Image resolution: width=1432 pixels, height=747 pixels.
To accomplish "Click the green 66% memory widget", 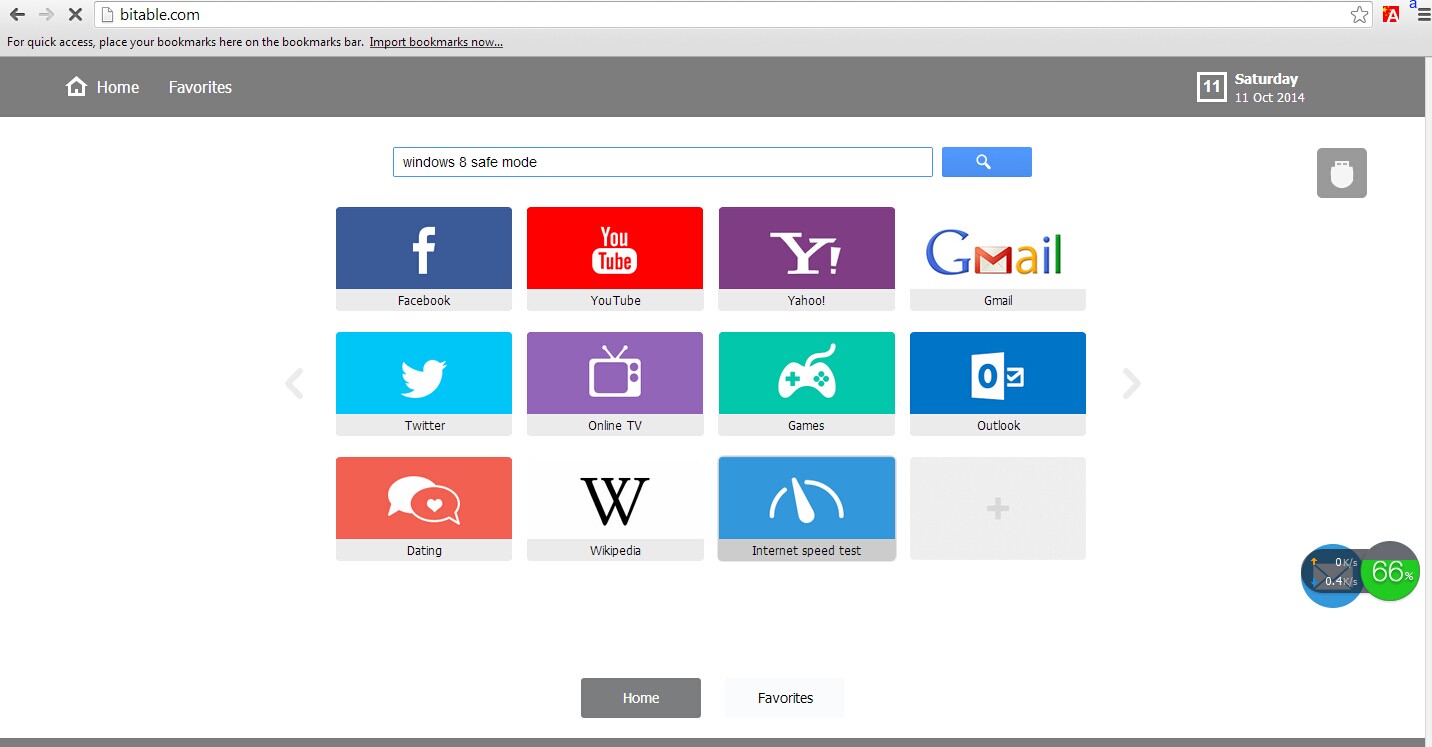I will point(1391,571).
